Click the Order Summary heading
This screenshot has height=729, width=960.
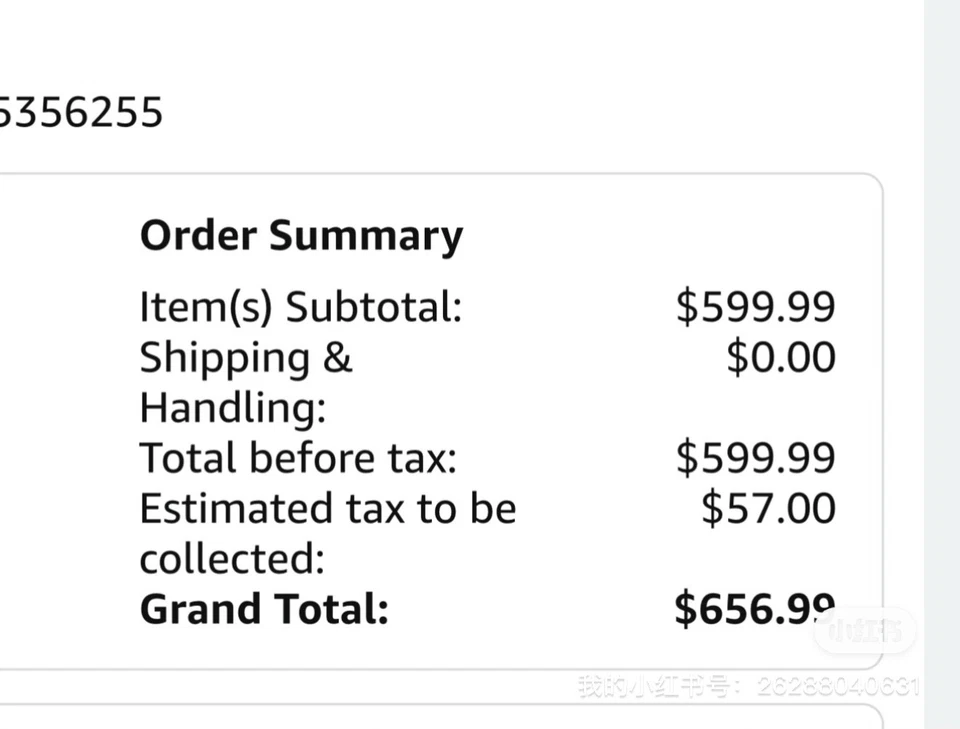301,236
